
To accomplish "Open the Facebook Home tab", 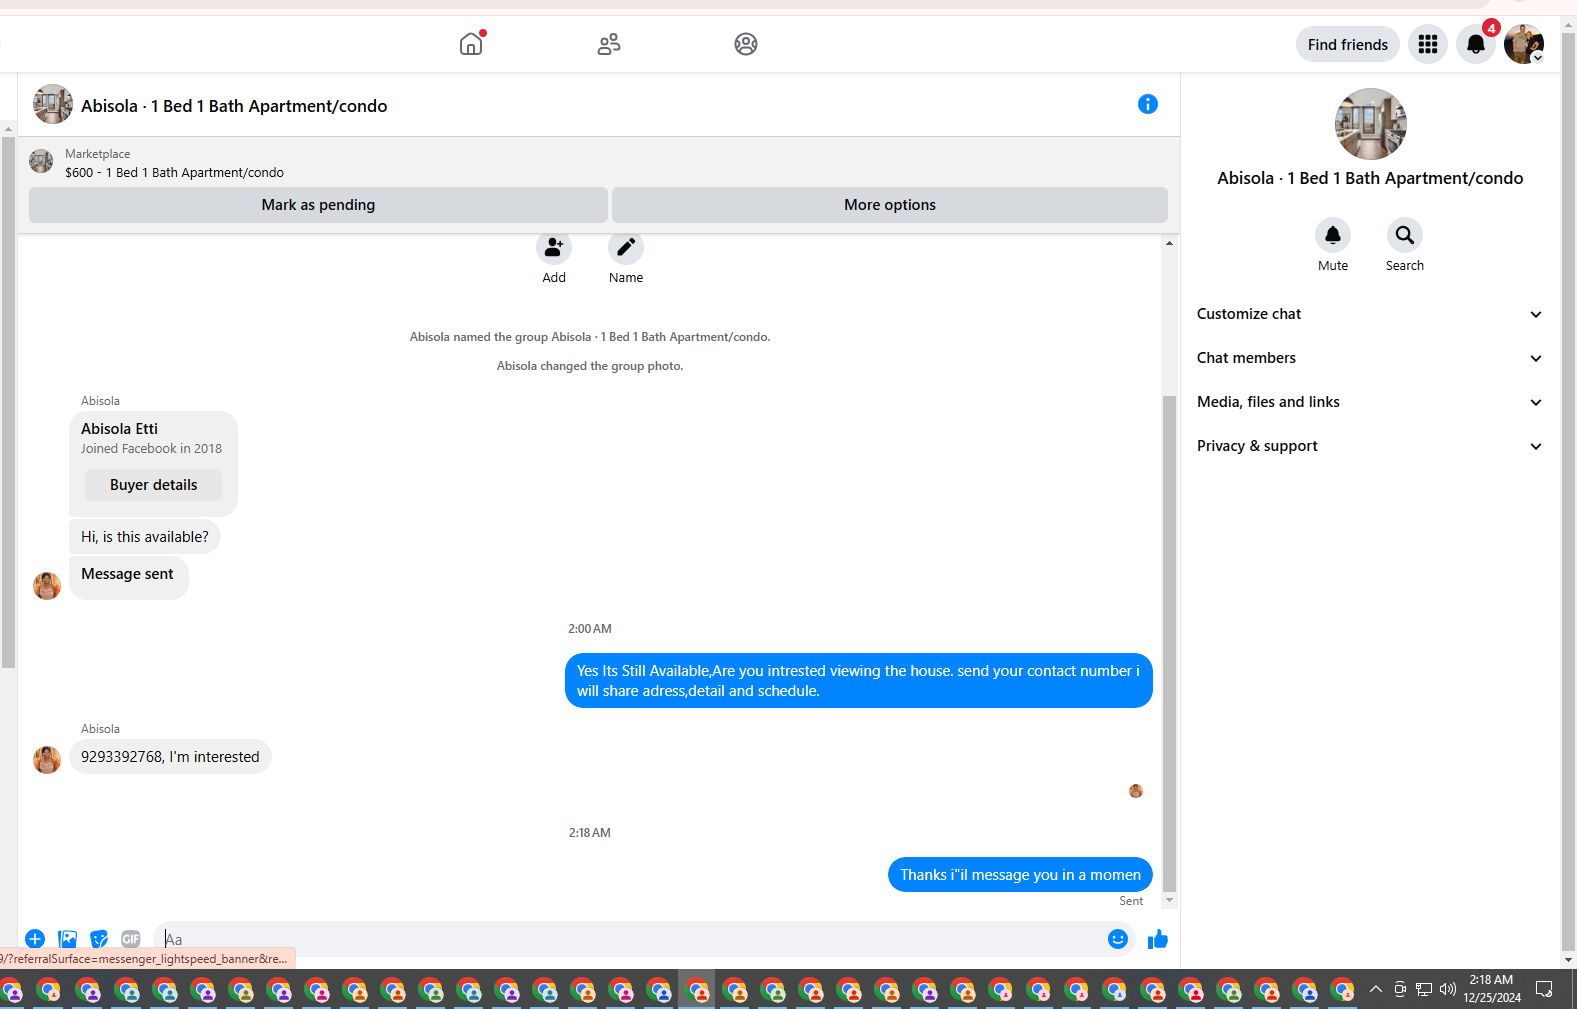I will click(471, 44).
